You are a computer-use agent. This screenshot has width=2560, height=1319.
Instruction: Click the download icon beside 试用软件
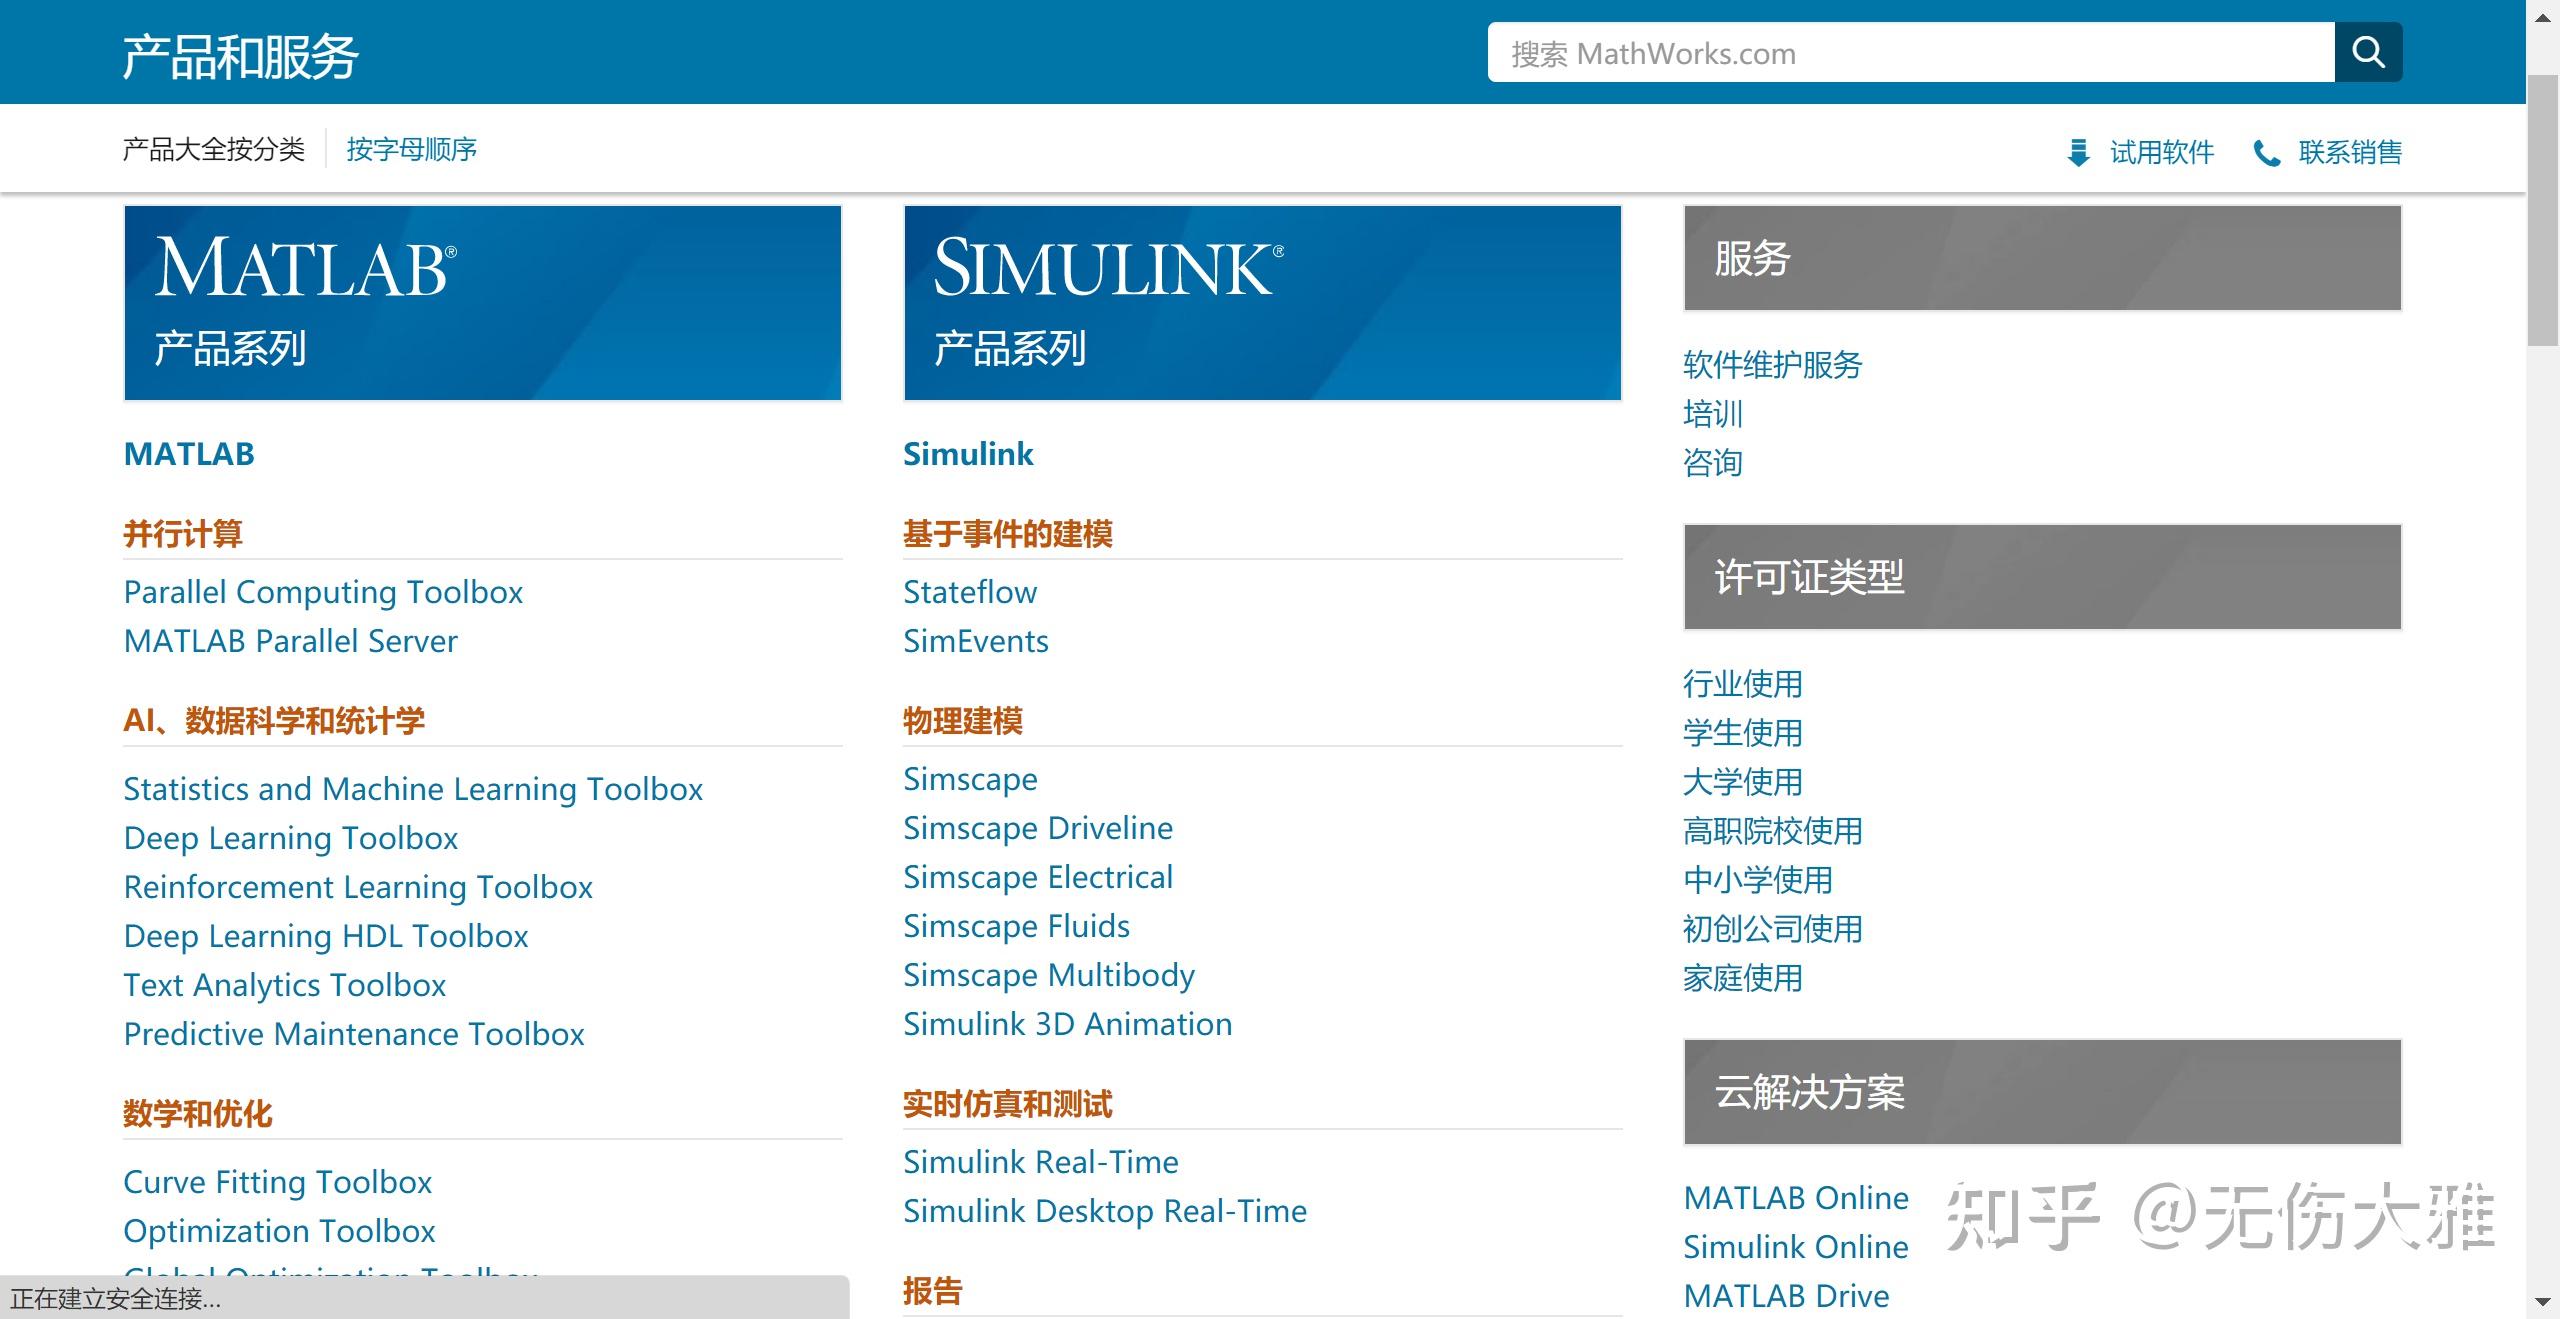point(2078,153)
